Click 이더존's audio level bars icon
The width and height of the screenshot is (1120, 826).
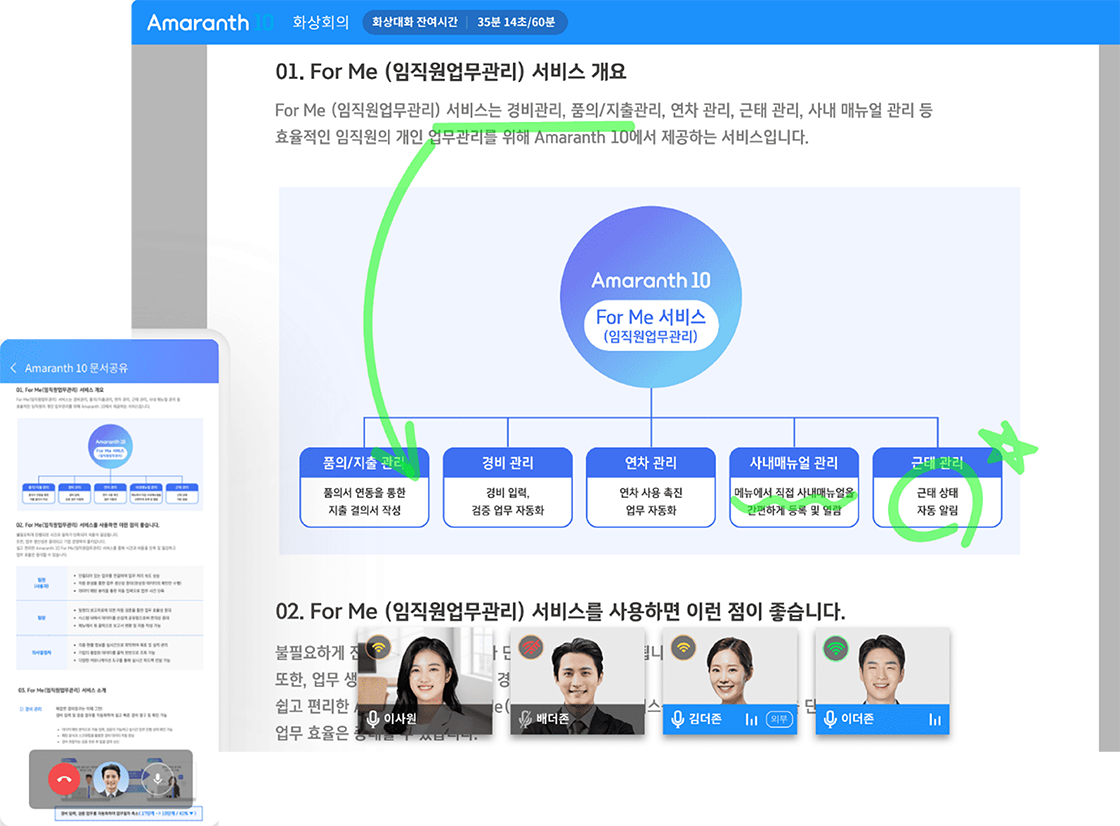pos(934,720)
